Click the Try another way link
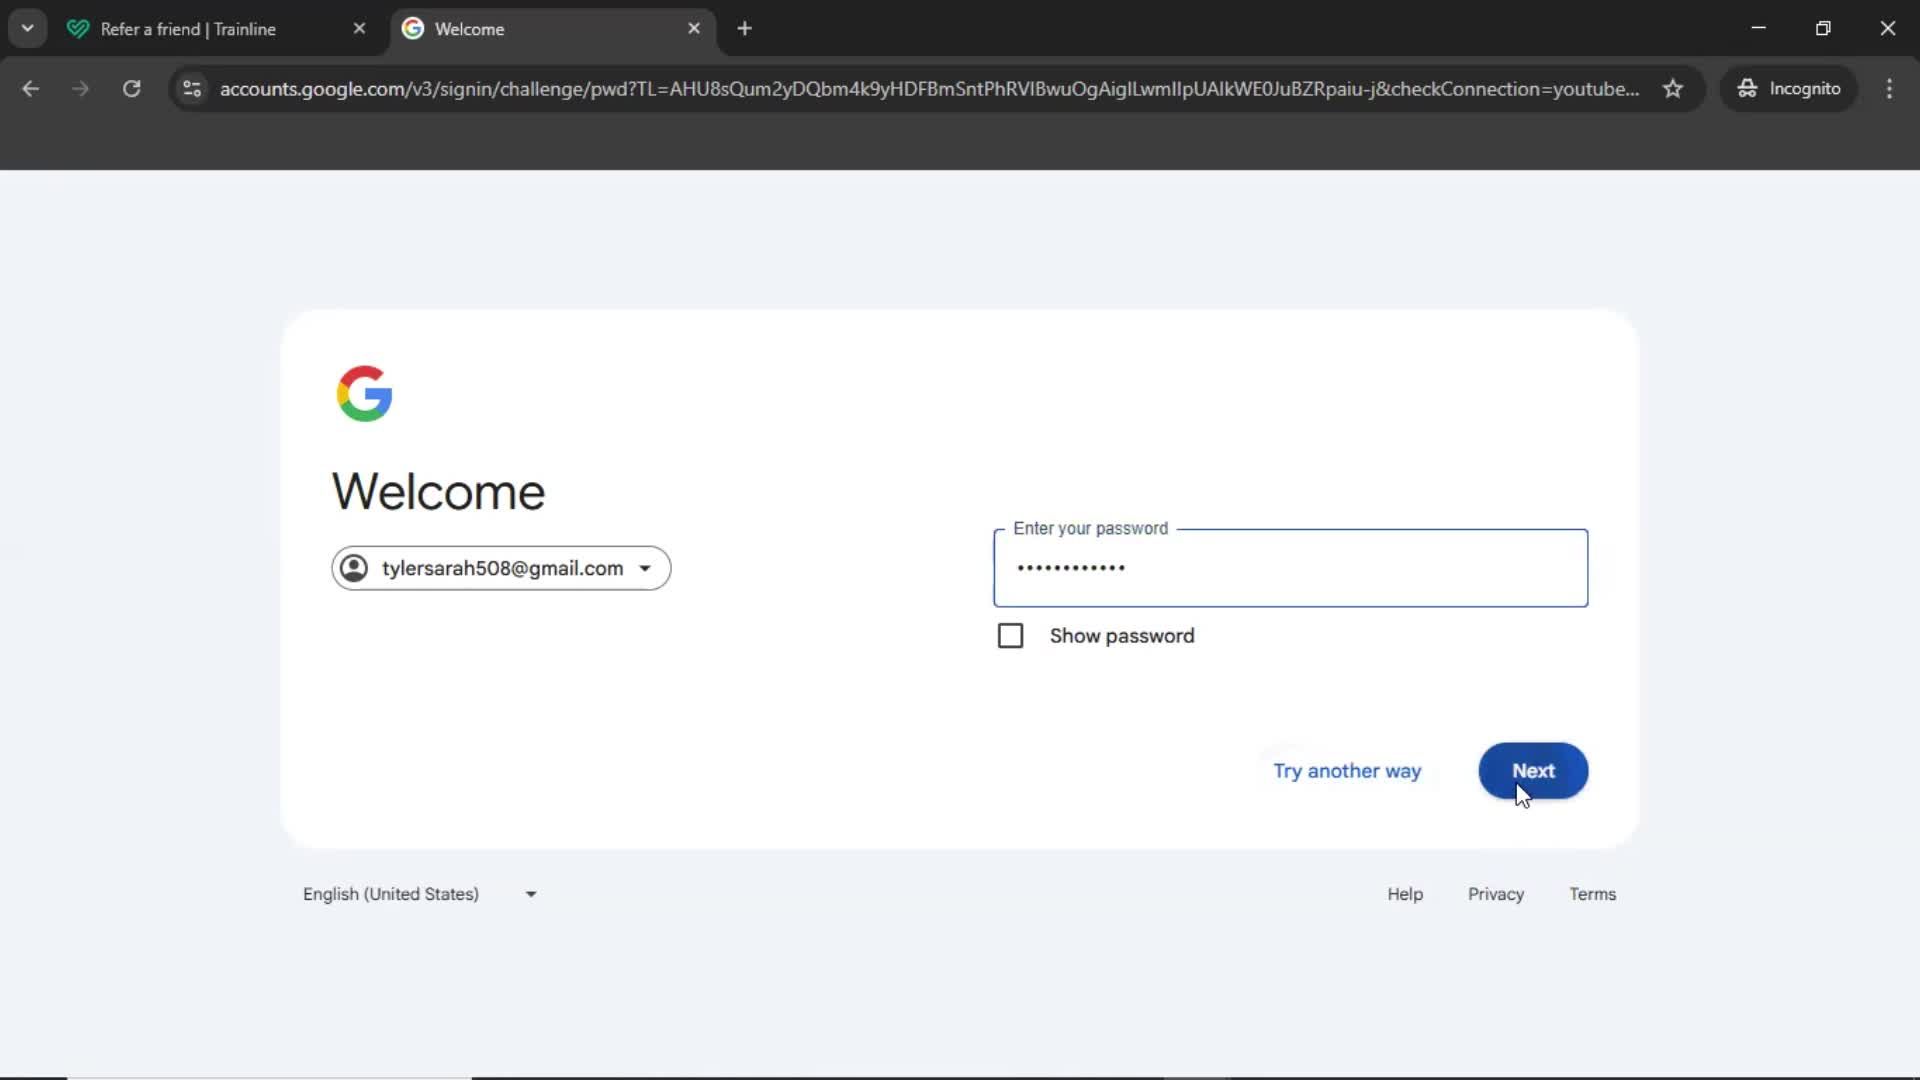 click(x=1346, y=771)
